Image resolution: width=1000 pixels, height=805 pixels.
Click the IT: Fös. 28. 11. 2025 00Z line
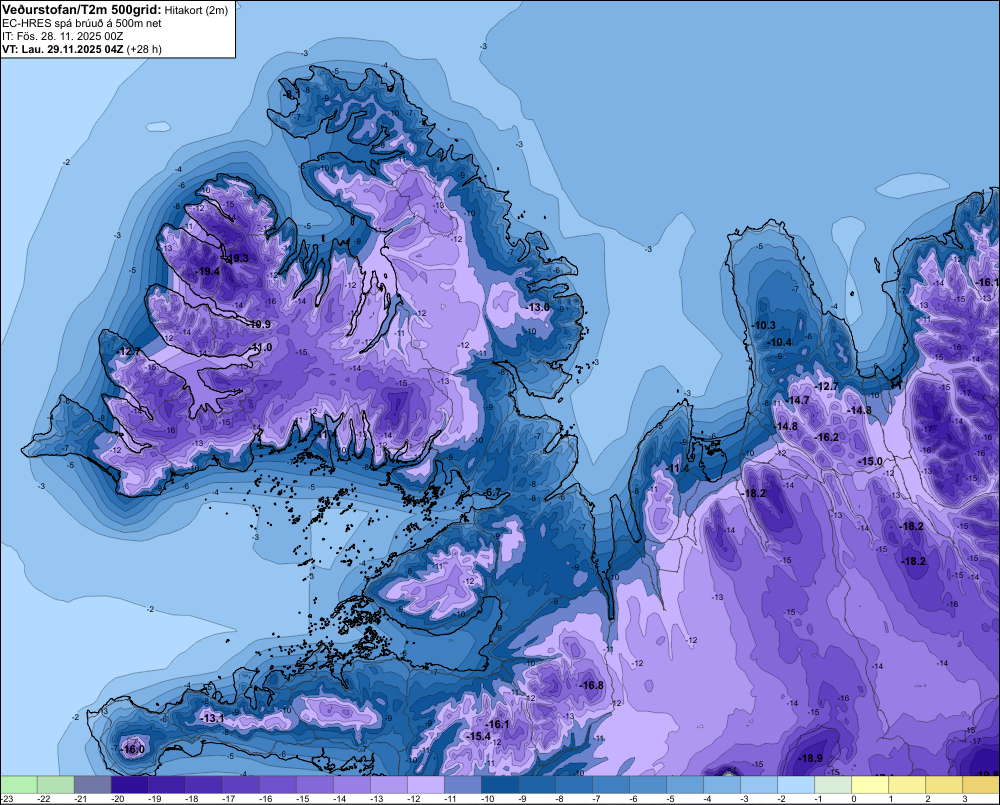pos(62,36)
